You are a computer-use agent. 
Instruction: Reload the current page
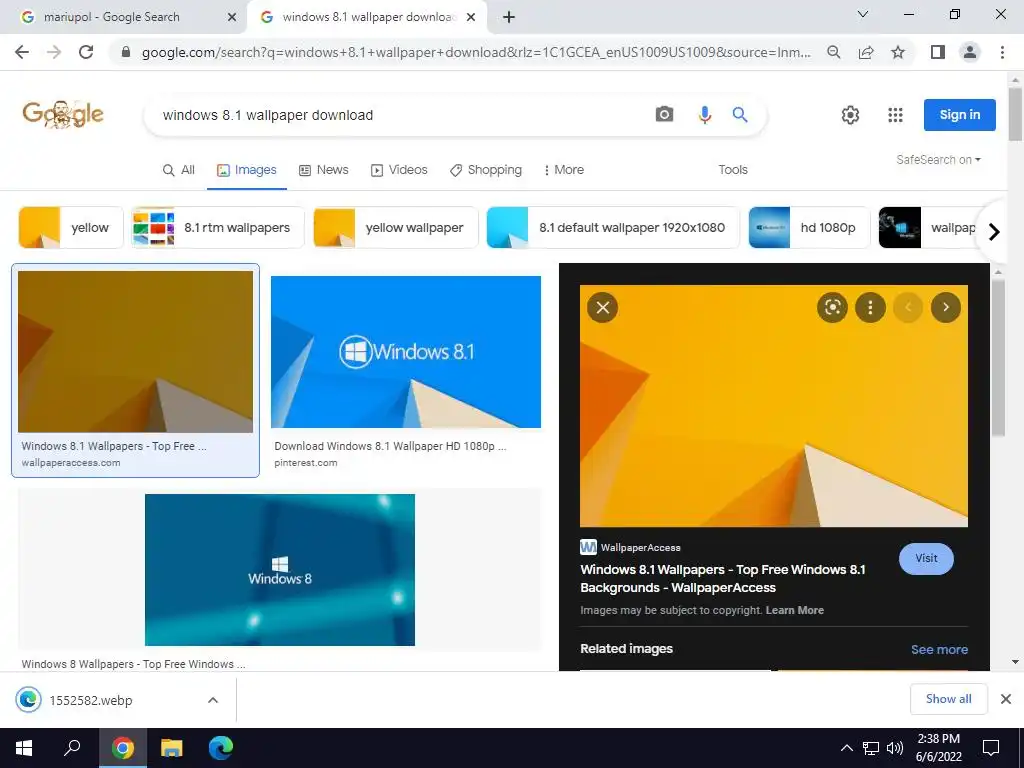click(86, 52)
